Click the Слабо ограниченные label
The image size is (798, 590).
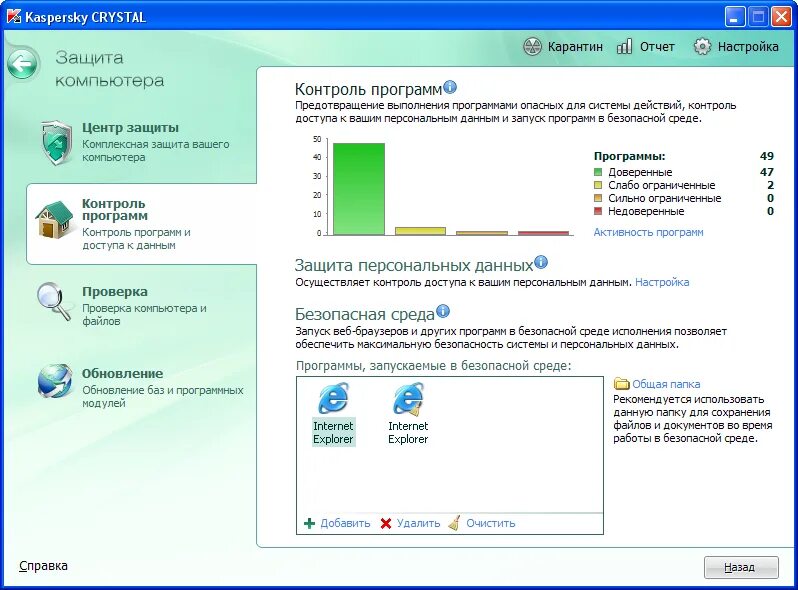tap(662, 185)
